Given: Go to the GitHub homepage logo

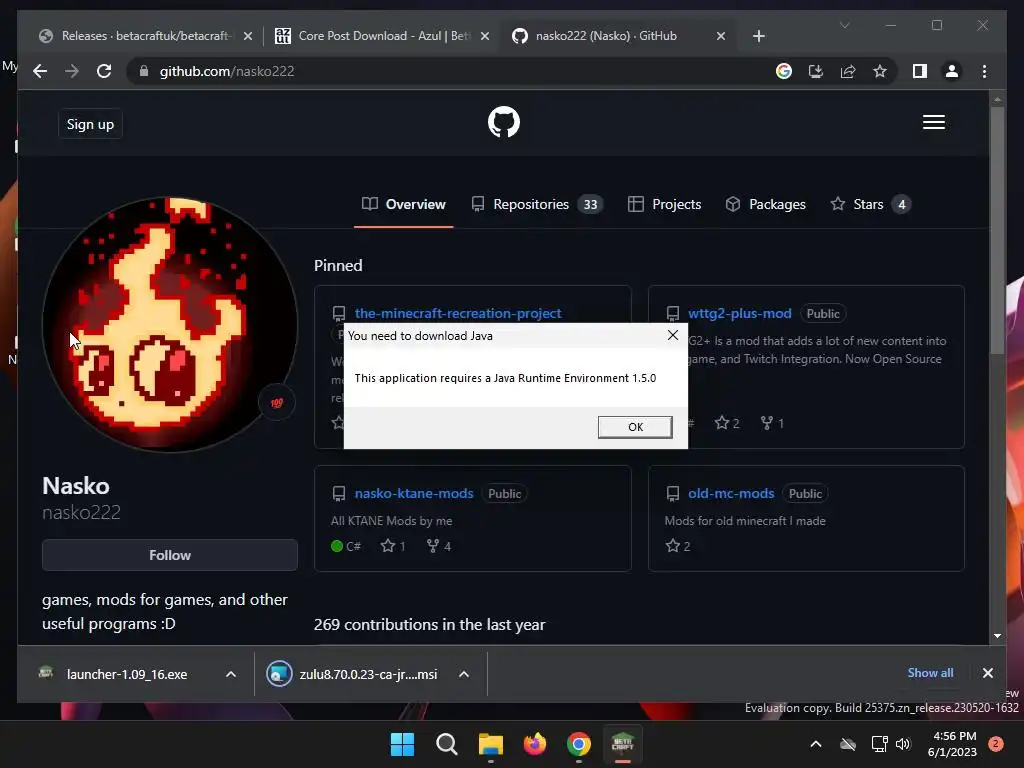Looking at the screenshot, I should pyautogui.click(x=504, y=122).
